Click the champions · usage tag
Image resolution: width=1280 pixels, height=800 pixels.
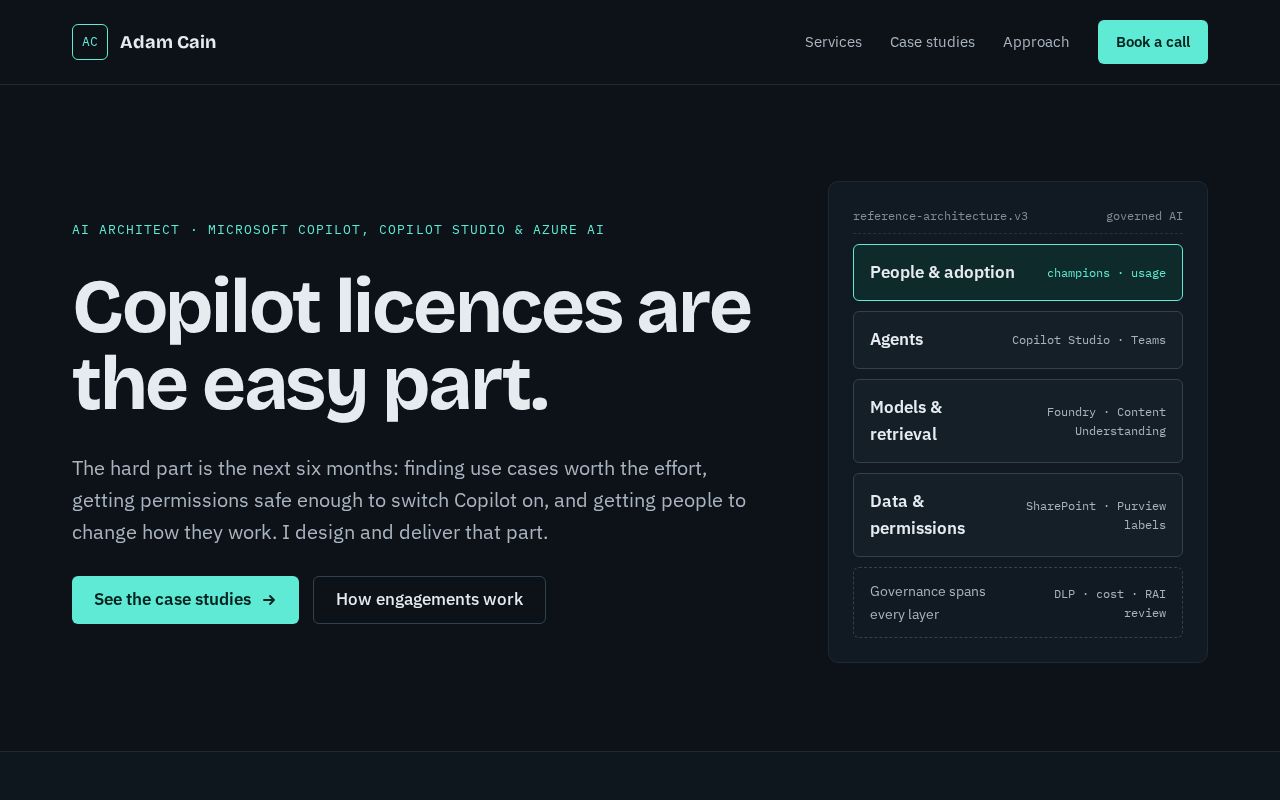1106,273
